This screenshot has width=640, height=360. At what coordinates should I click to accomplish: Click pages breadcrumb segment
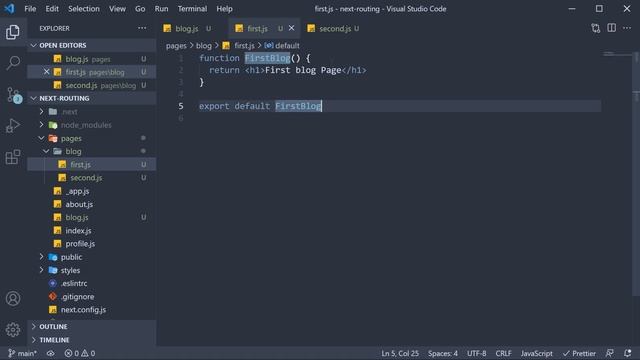click(x=176, y=46)
